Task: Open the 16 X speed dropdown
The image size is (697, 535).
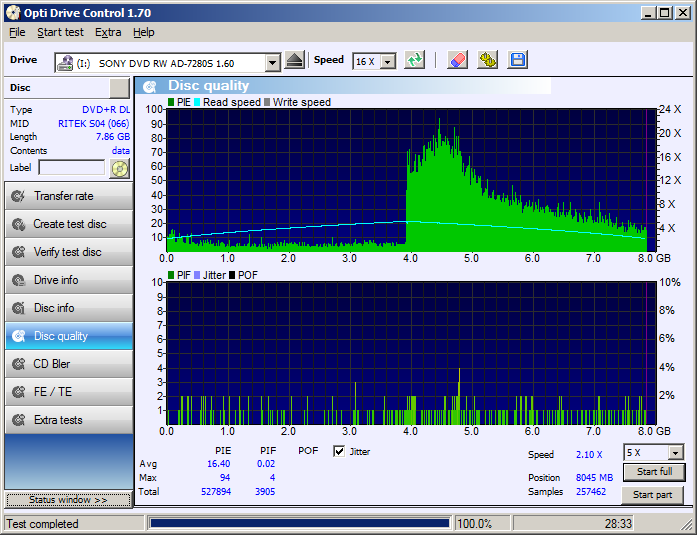Action: tap(388, 62)
